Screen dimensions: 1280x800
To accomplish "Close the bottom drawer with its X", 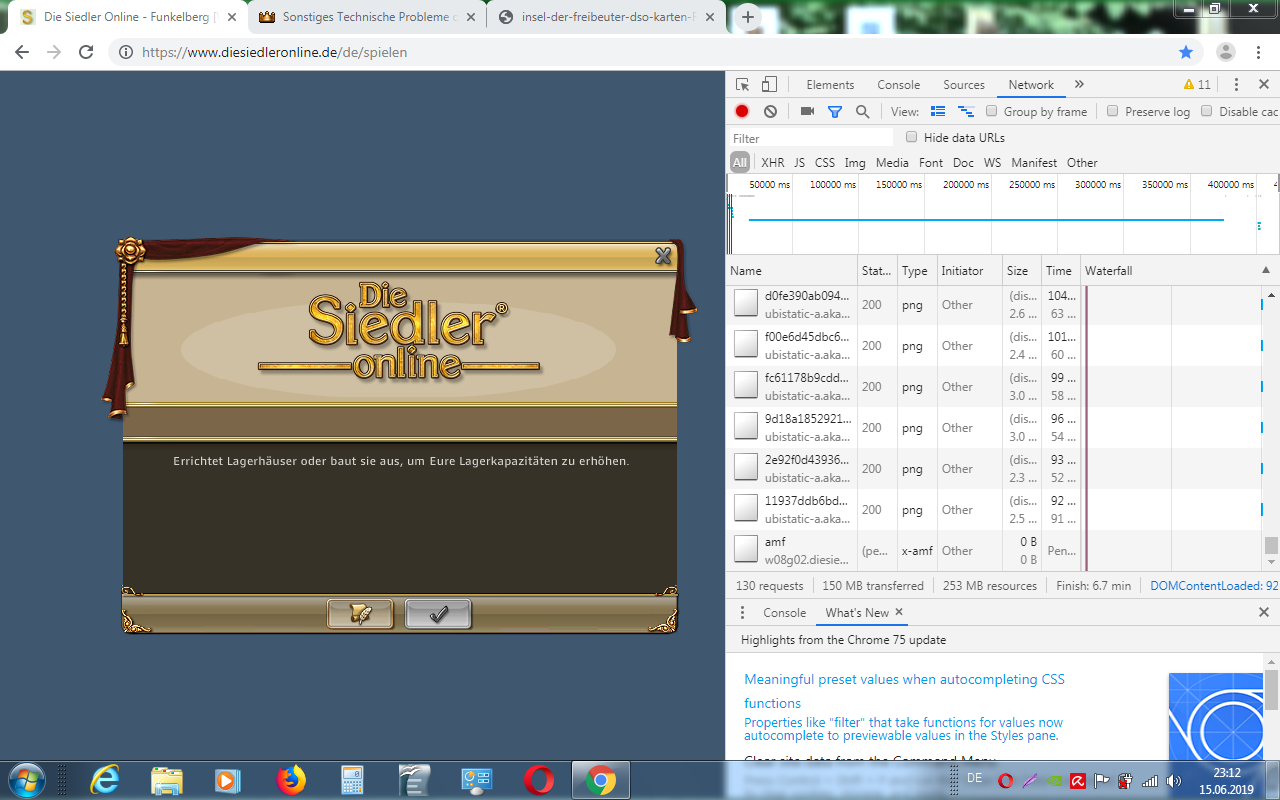I will coord(1264,613).
